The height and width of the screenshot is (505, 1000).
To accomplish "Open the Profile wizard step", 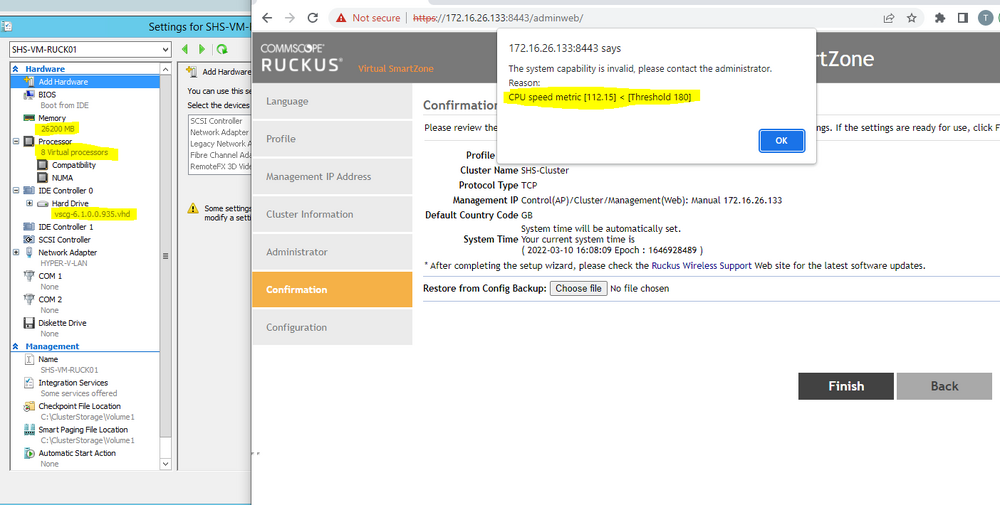I will pyautogui.click(x=332, y=139).
